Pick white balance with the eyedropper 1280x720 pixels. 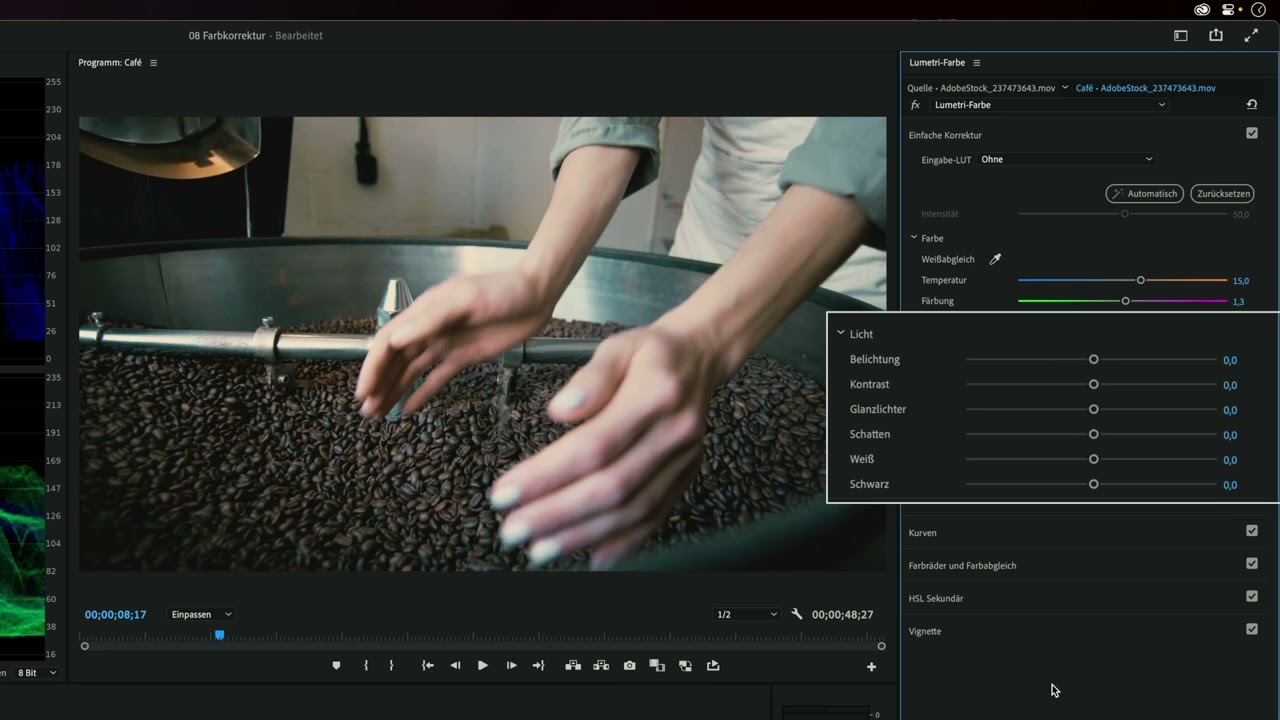(995, 260)
